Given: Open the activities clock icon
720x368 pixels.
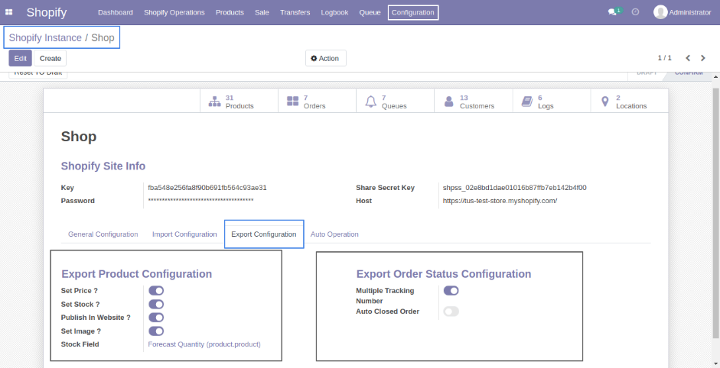Looking at the screenshot, I should [636, 12].
